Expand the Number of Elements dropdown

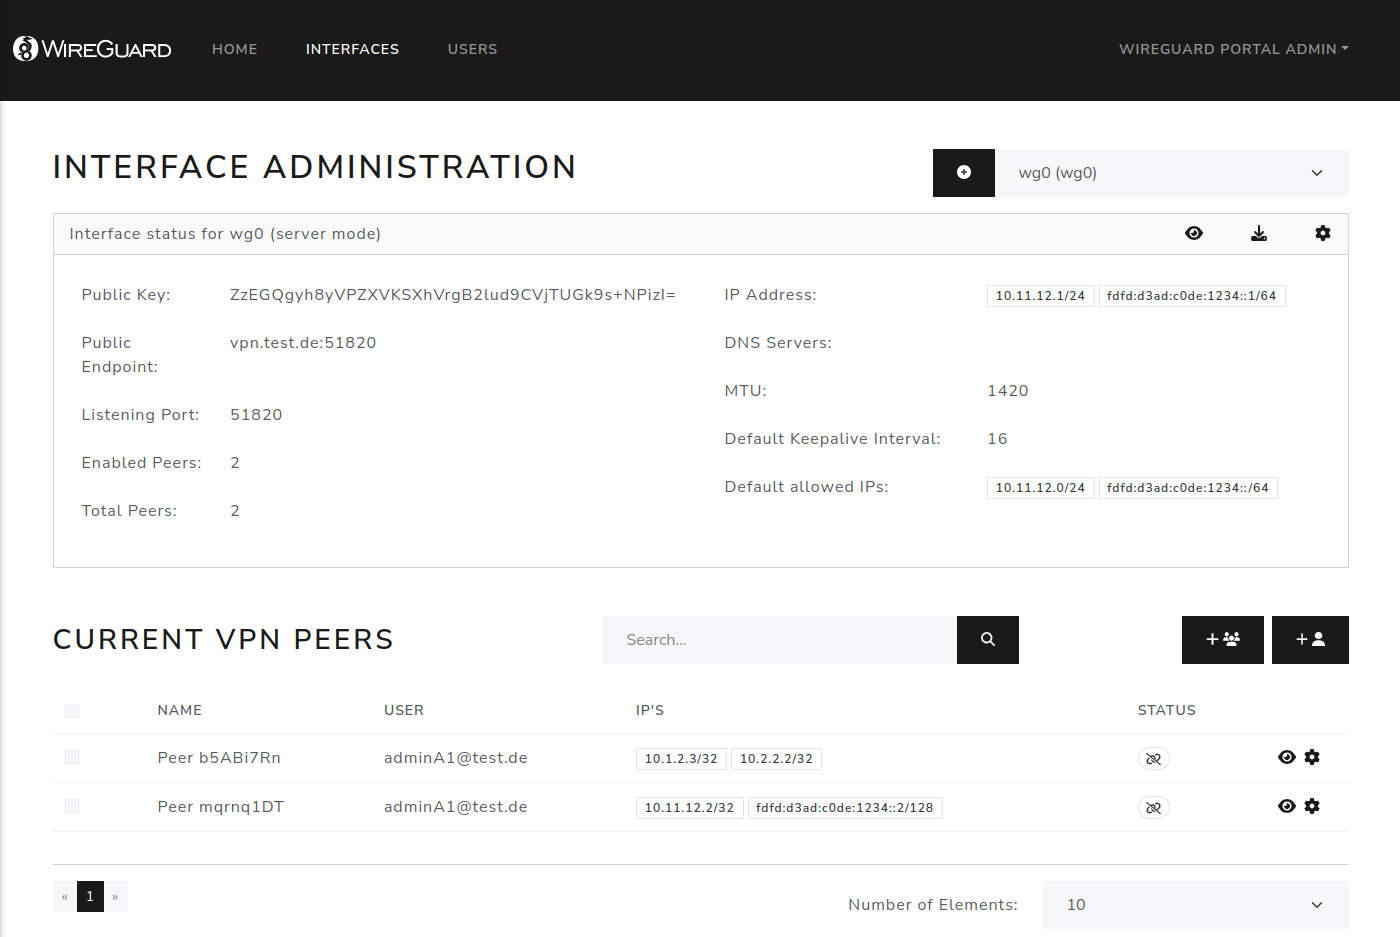tap(1195, 904)
